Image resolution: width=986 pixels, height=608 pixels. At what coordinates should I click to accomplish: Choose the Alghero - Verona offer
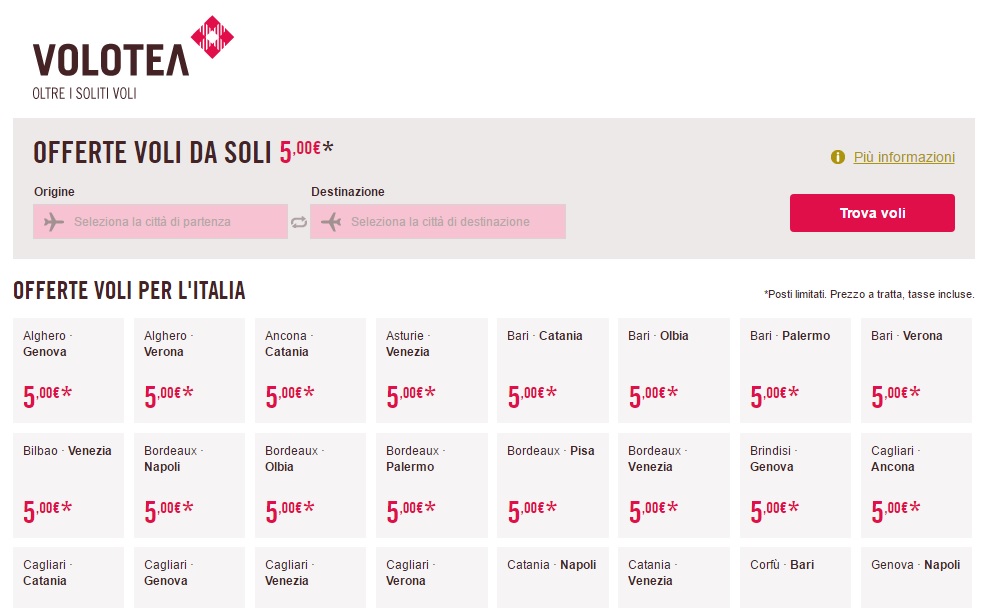tap(189, 370)
